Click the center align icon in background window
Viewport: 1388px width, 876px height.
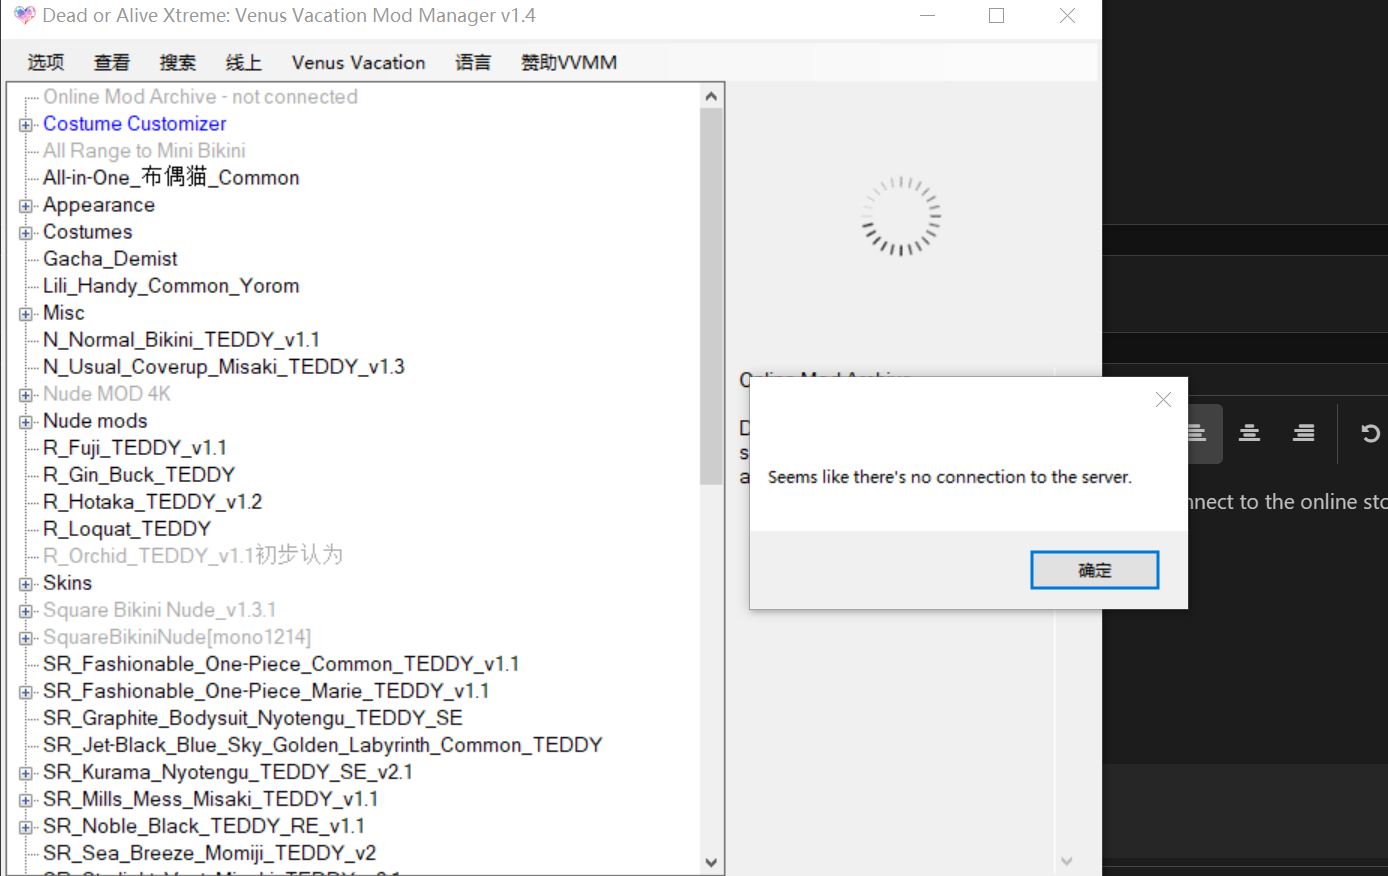click(1249, 433)
